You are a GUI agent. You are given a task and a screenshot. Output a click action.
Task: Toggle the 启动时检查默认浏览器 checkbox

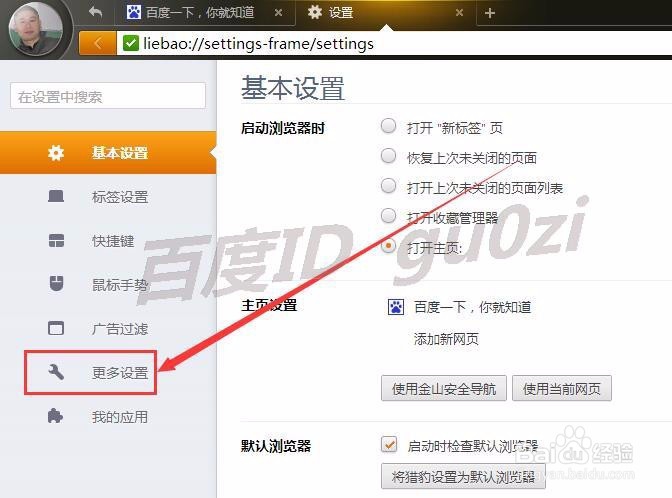389,444
